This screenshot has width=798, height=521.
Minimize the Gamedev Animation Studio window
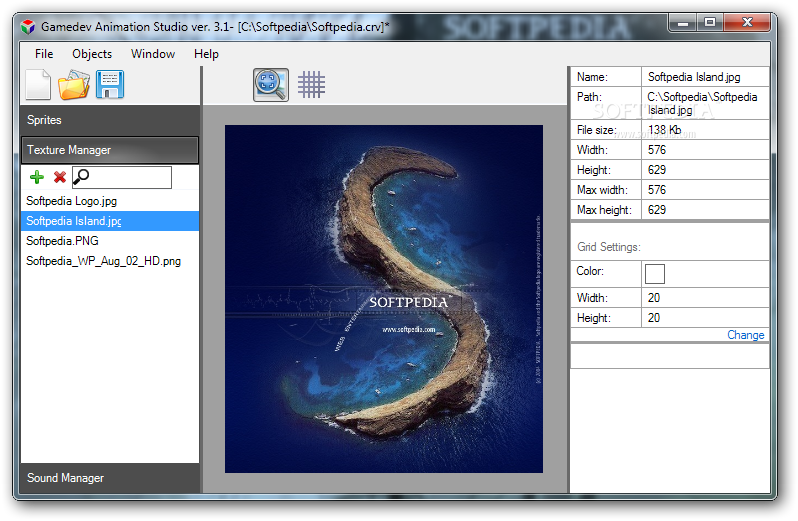point(682,23)
